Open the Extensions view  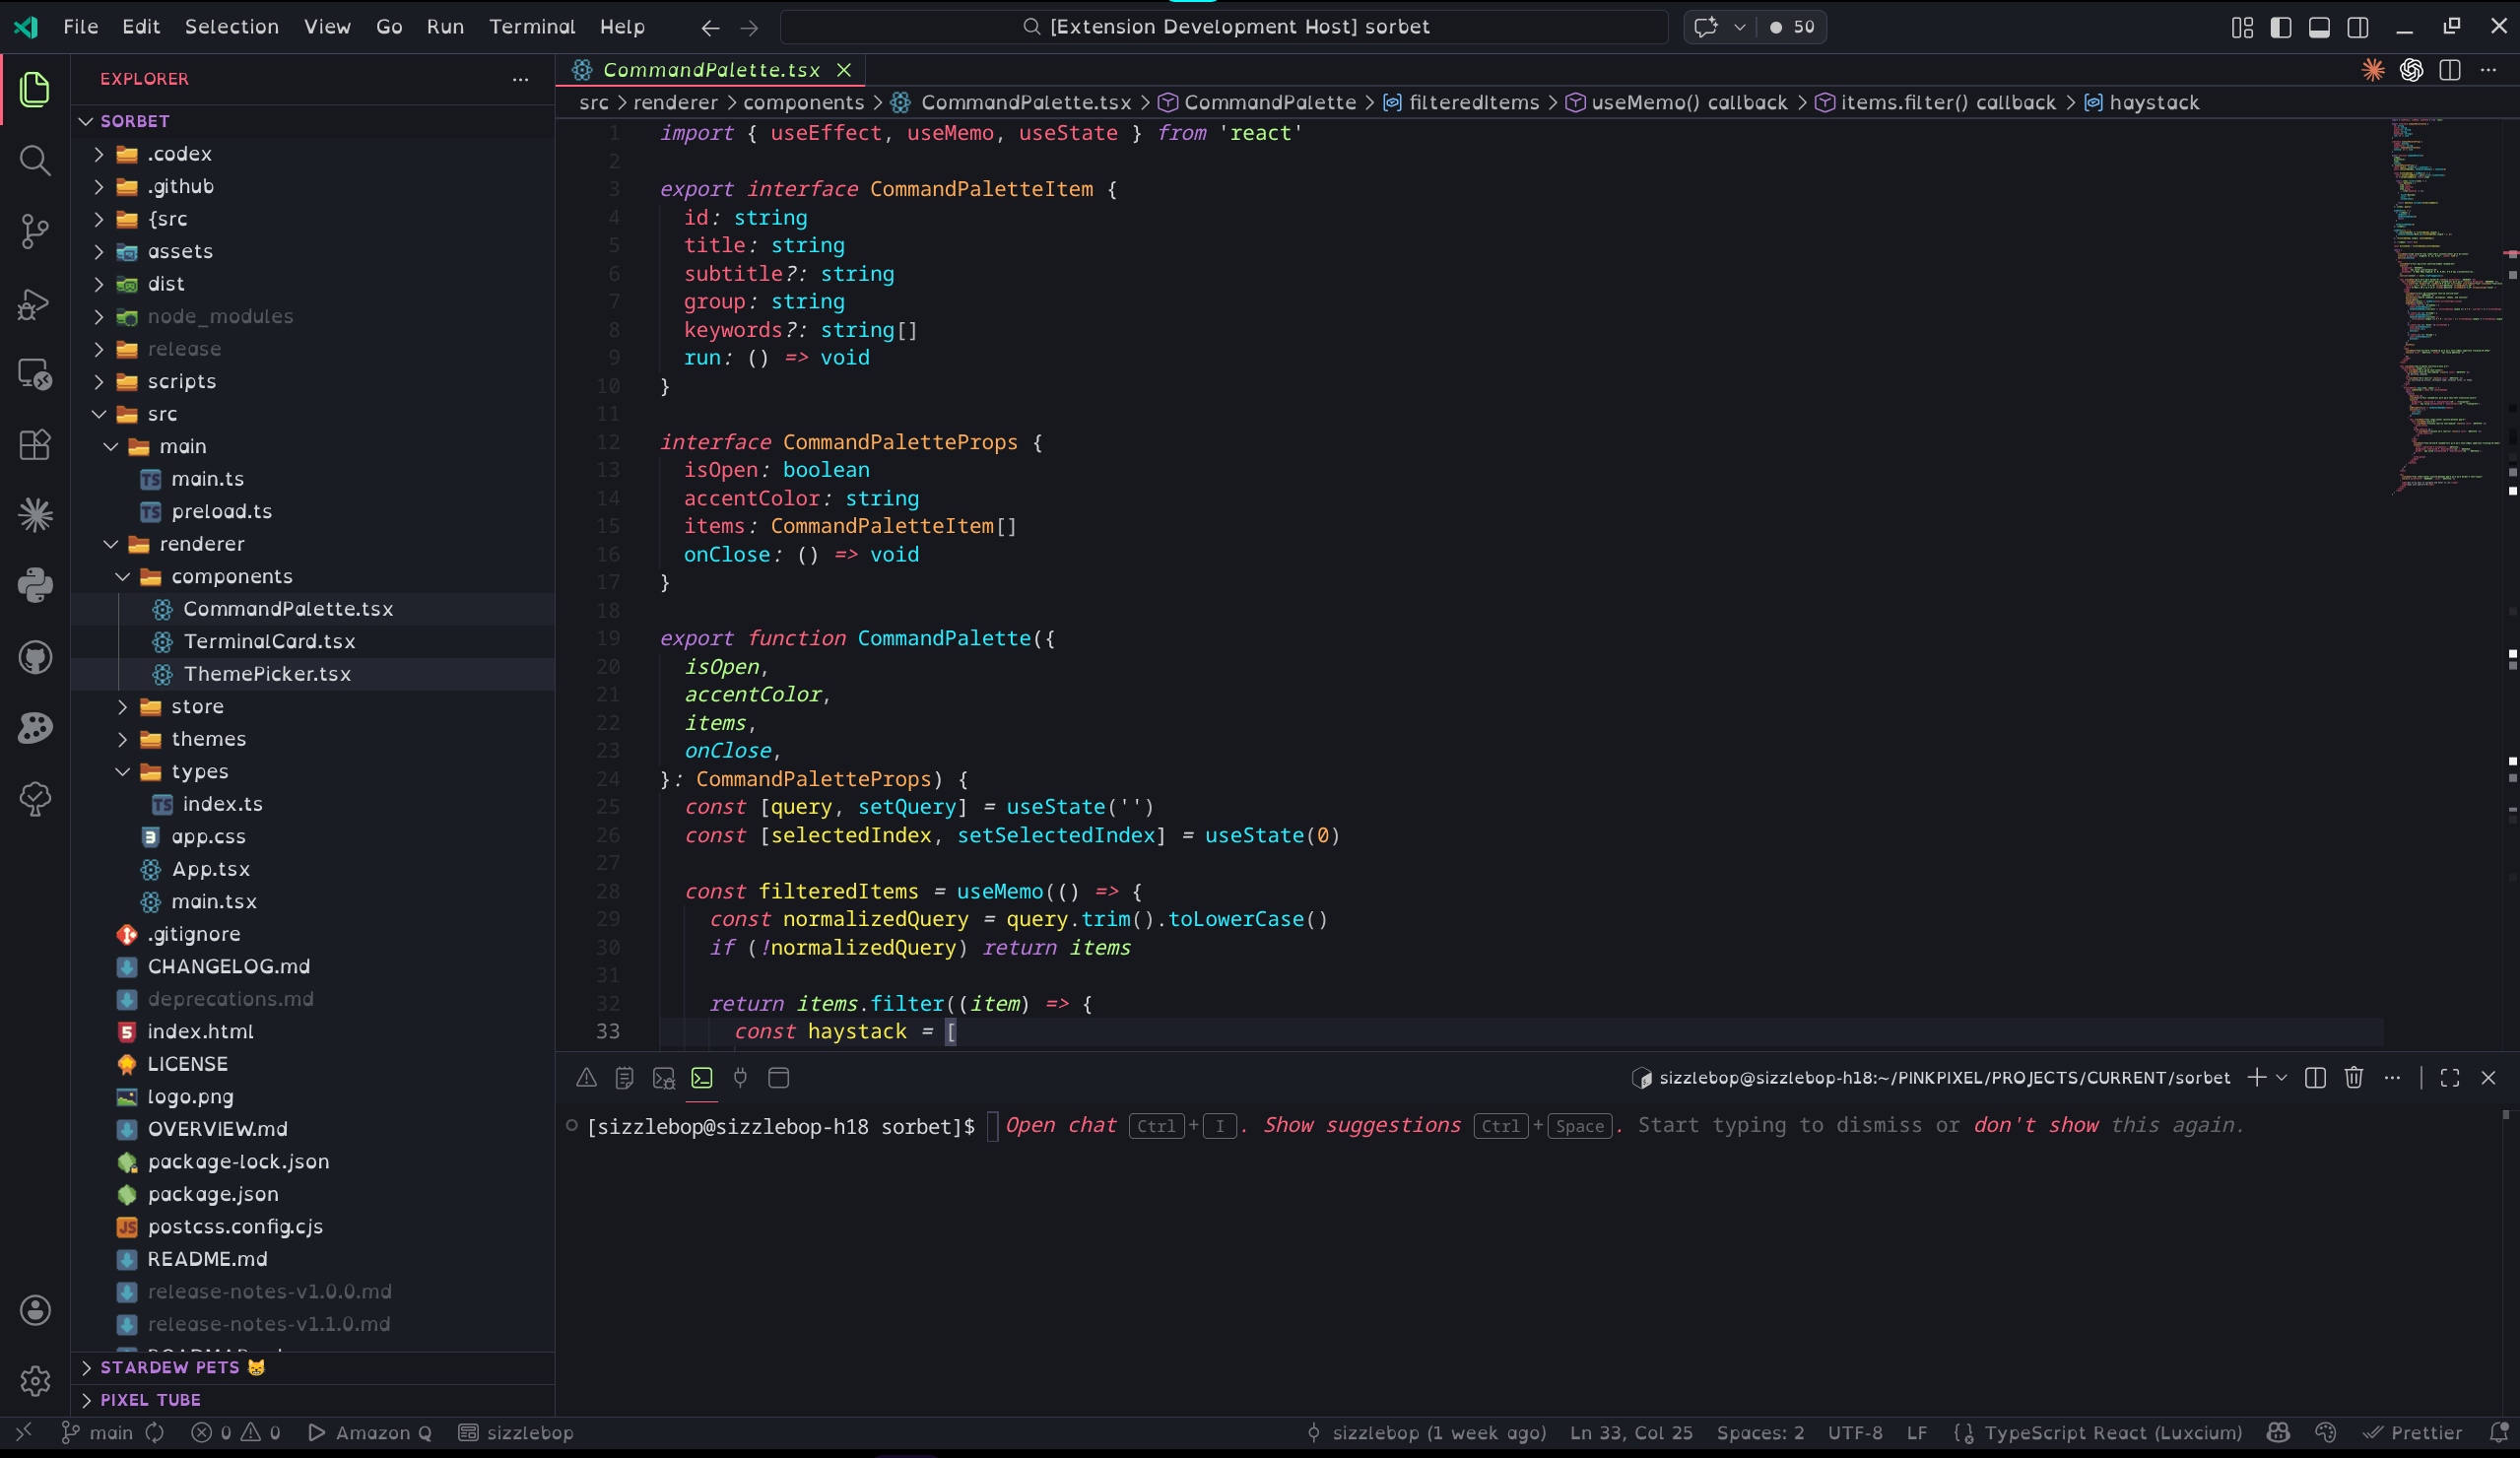tap(35, 444)
